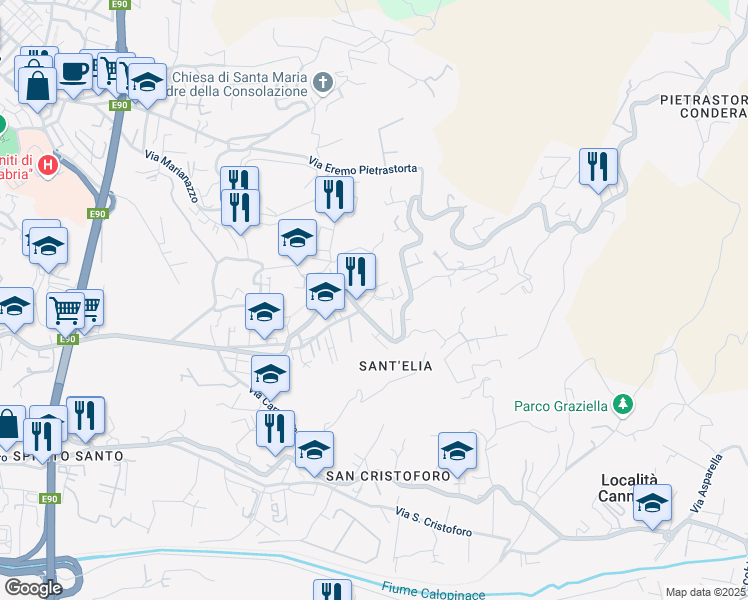This screenshot has height=600, width=748.
Task: Click the Via S. Cristoforo street label
Action: click(434, 521)
